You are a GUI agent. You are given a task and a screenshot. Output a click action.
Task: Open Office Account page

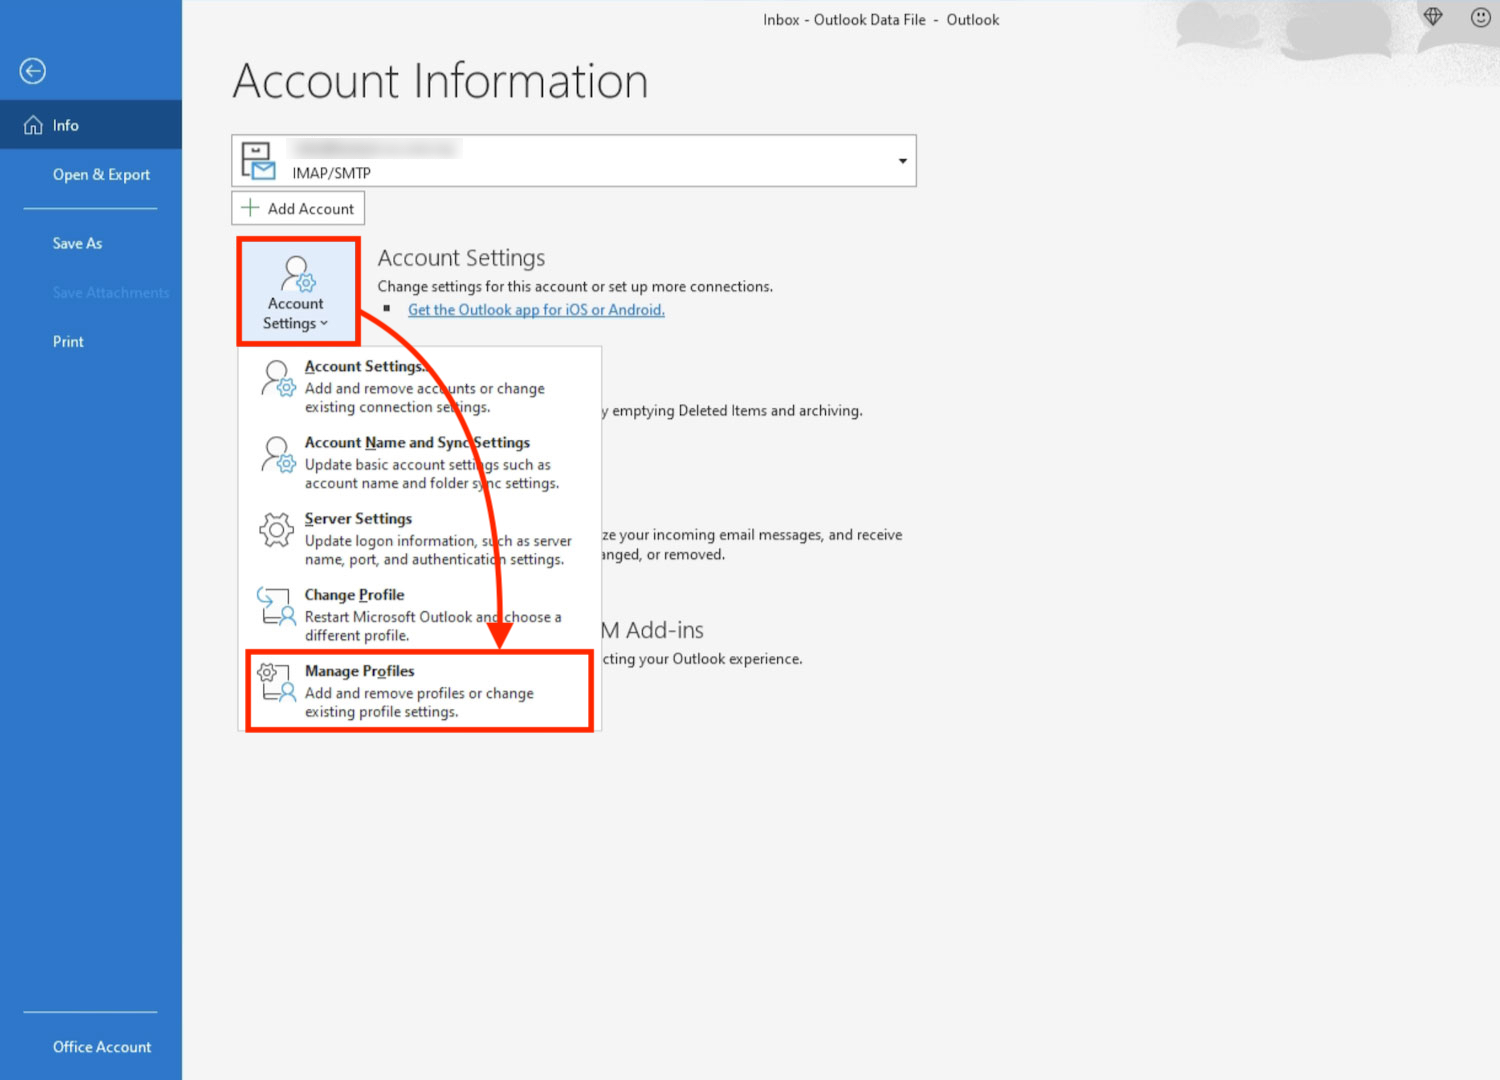coord(102,1046)
